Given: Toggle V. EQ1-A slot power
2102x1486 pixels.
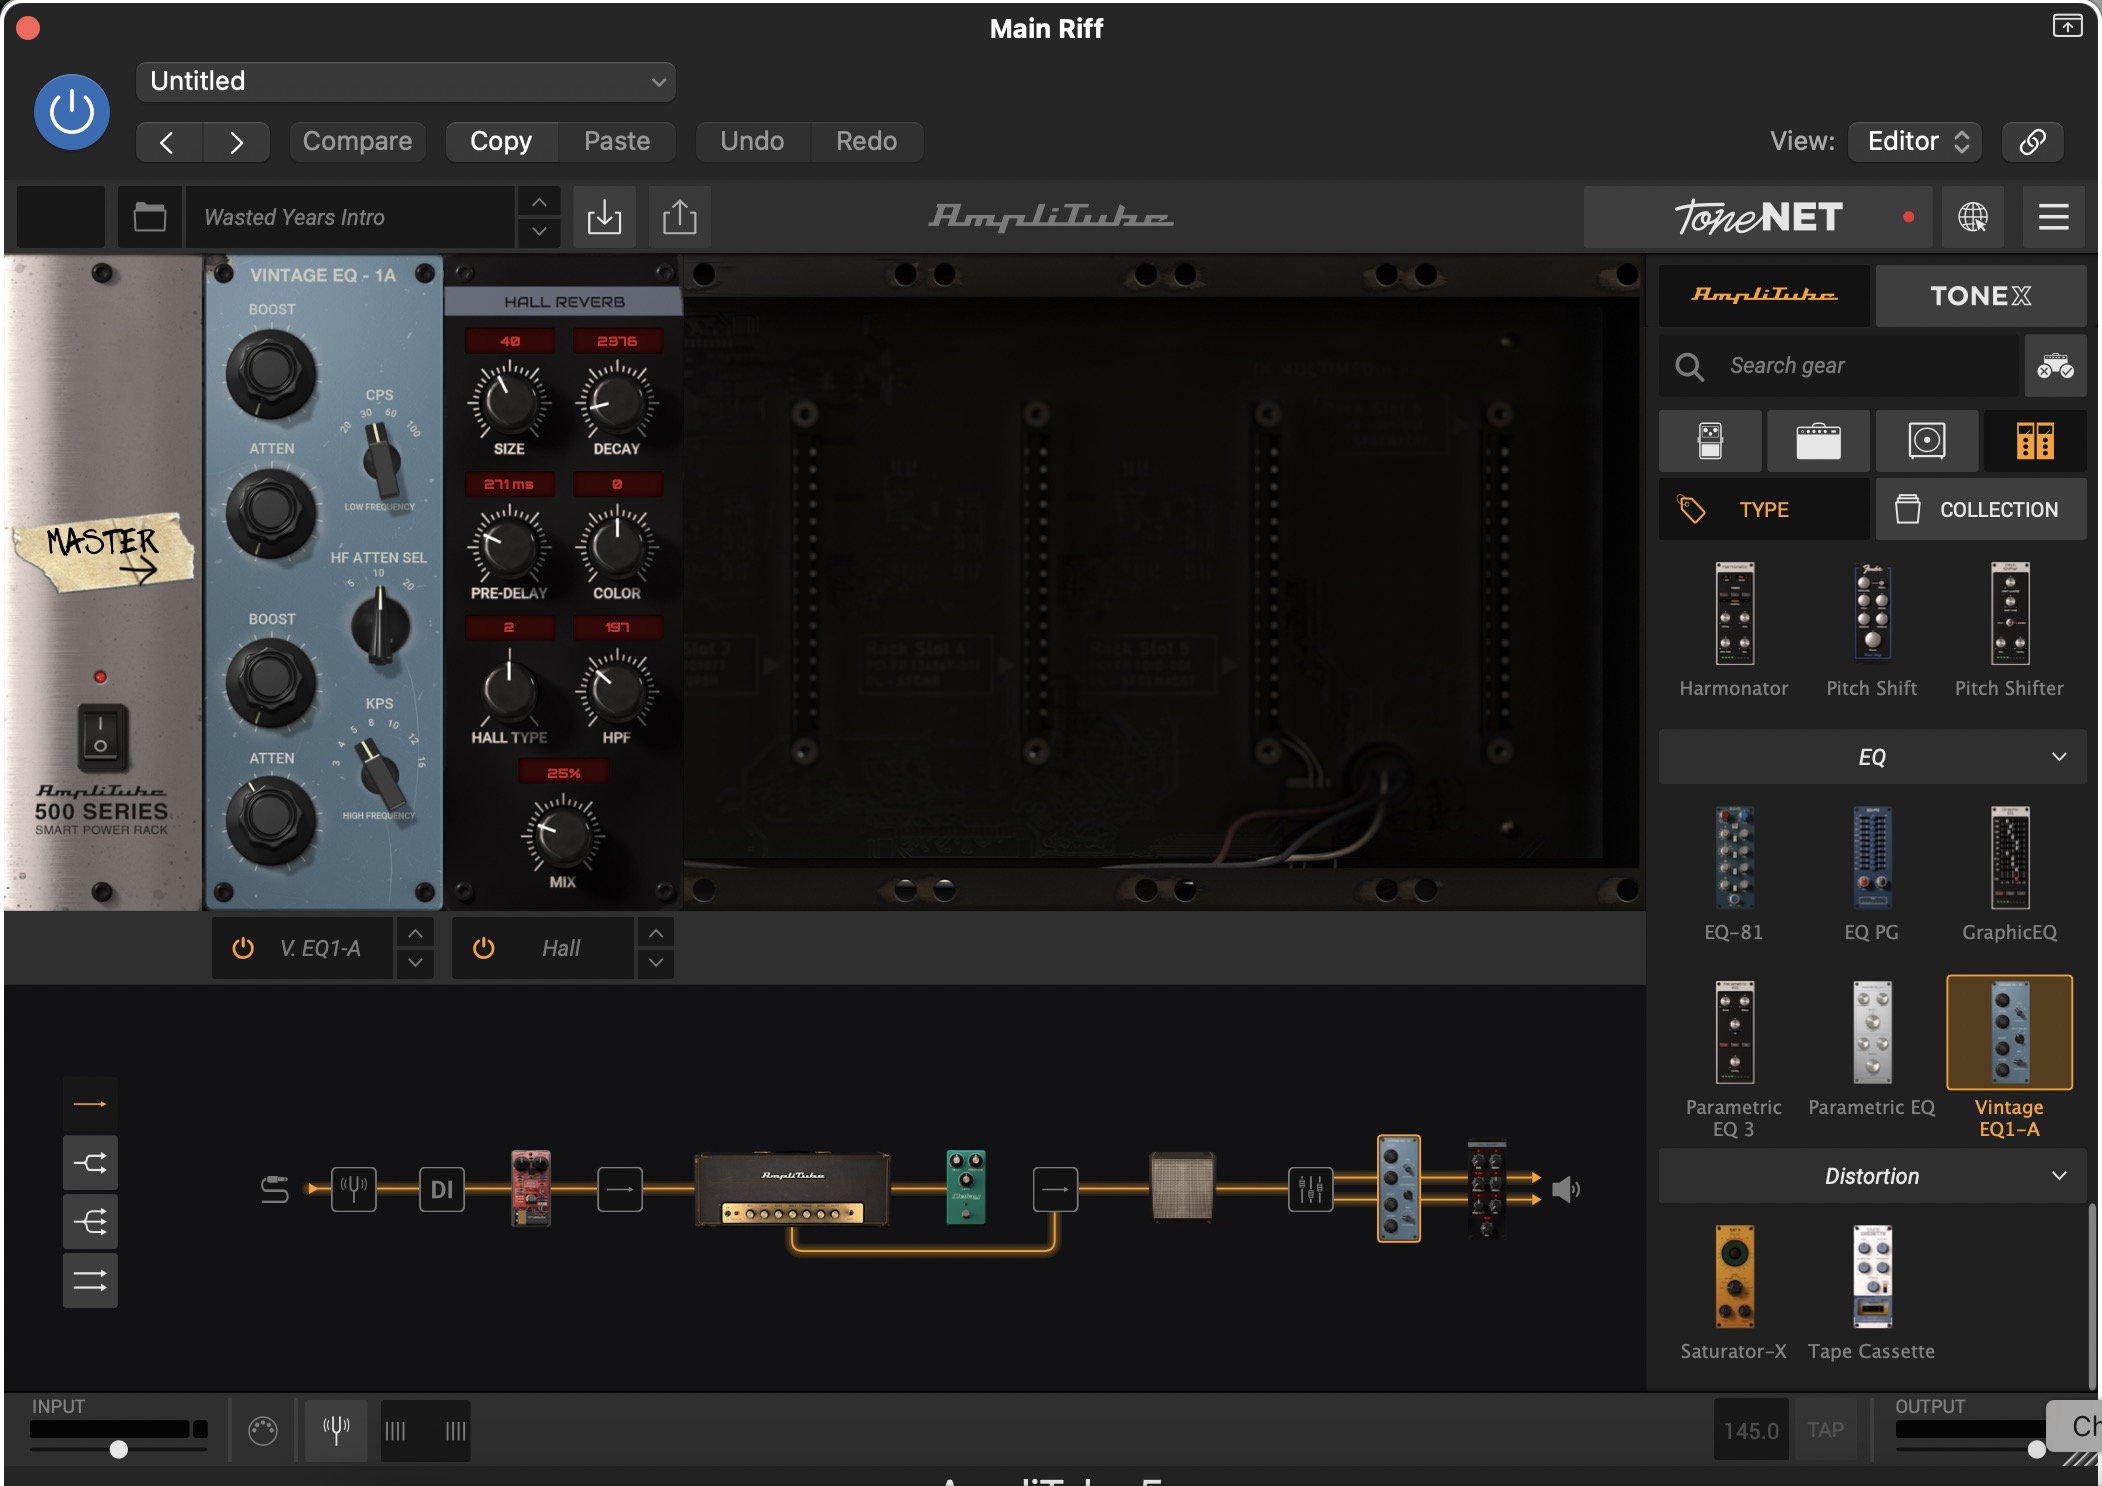Looking at the screenshot, I should point(243,948).
